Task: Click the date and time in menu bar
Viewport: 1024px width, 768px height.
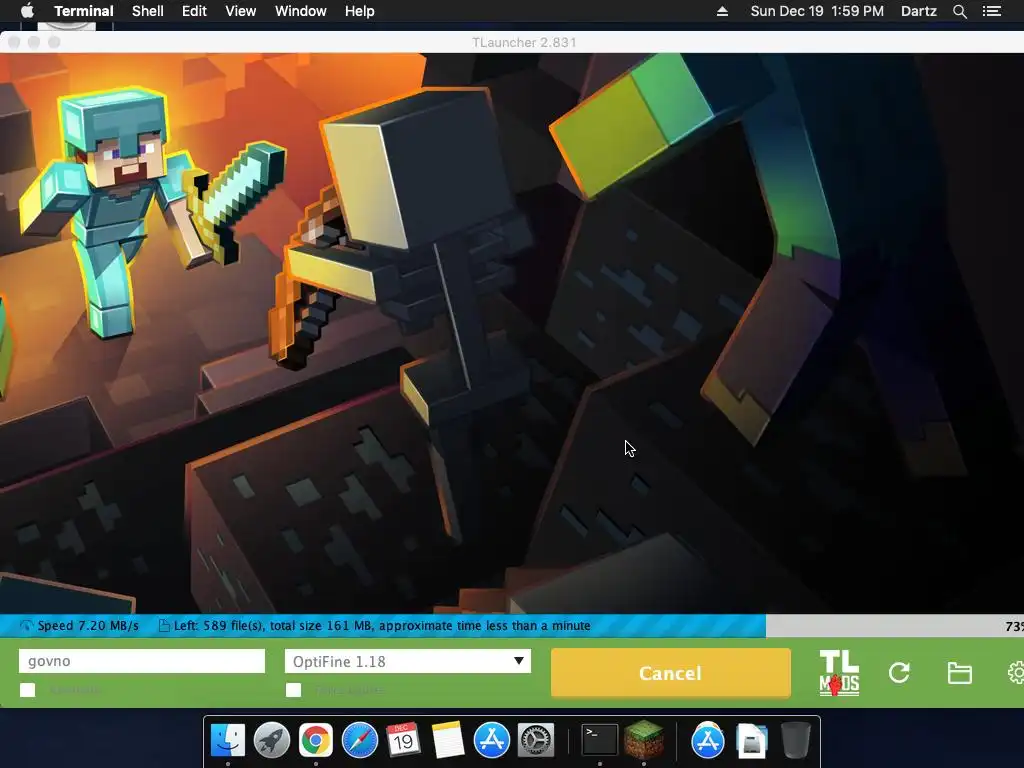Action: [x=817, y=11]
